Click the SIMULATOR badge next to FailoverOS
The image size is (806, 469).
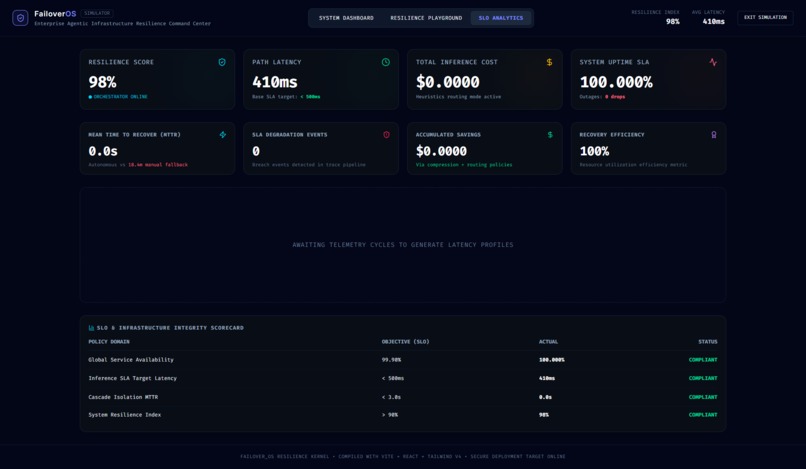pyautogui.click(x=97, y=13)
